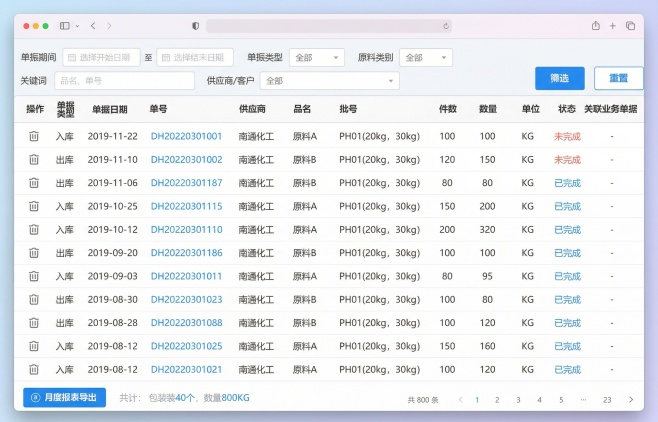658x422 pixels.
Task: Select page 5 in pagination
Action: click(x=561, y=400)
